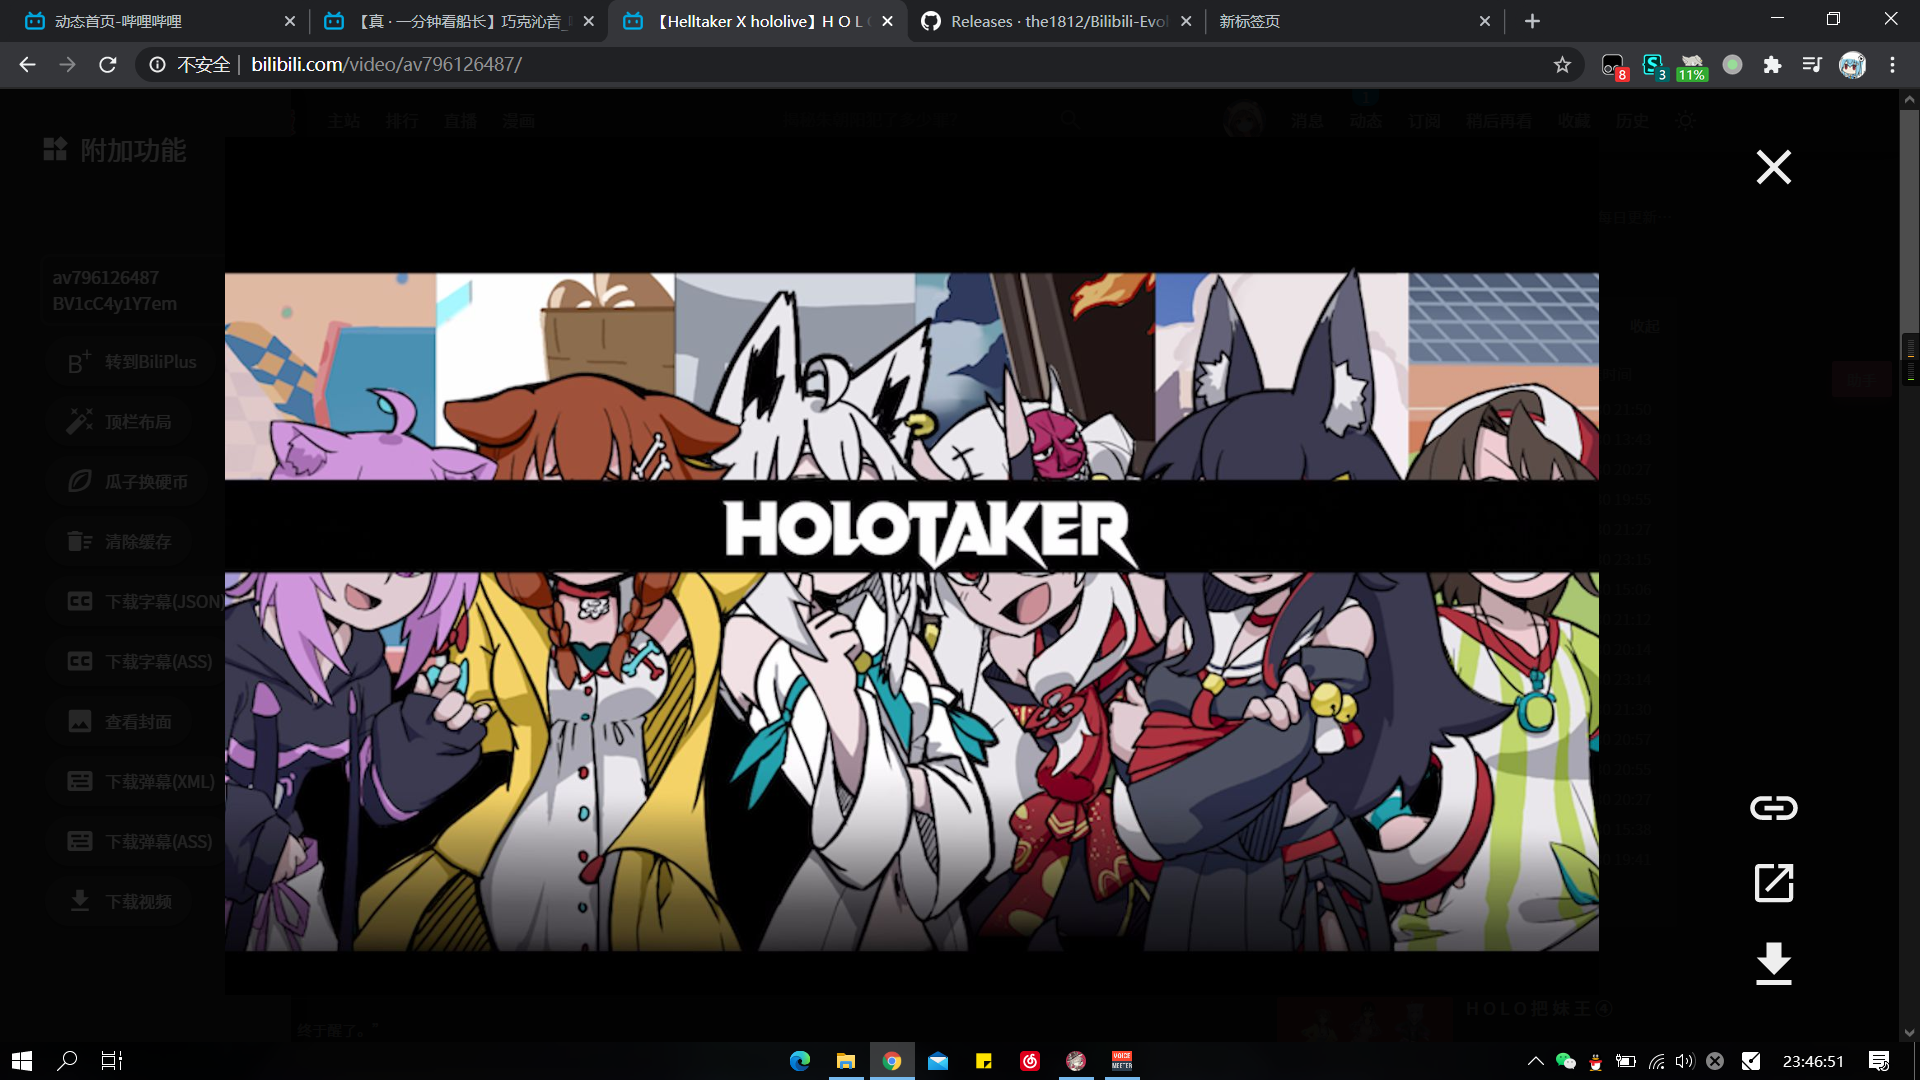Image resolution: width=1920 pixels, height=1080 pixels.
Task: Open Chrome three-dot menu
Action: tap(1892, 65)
